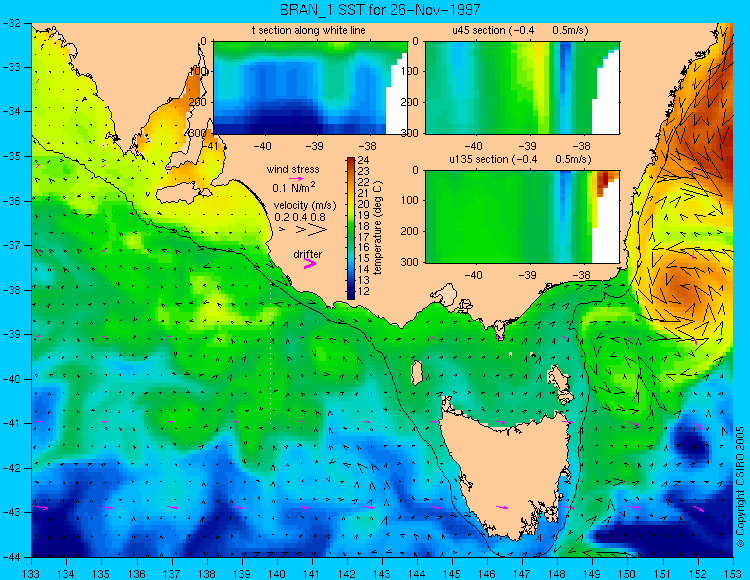Click the "drifter" legend label
Image resolution: width=750 pixels, height=580 pixels.
[308, 254]
